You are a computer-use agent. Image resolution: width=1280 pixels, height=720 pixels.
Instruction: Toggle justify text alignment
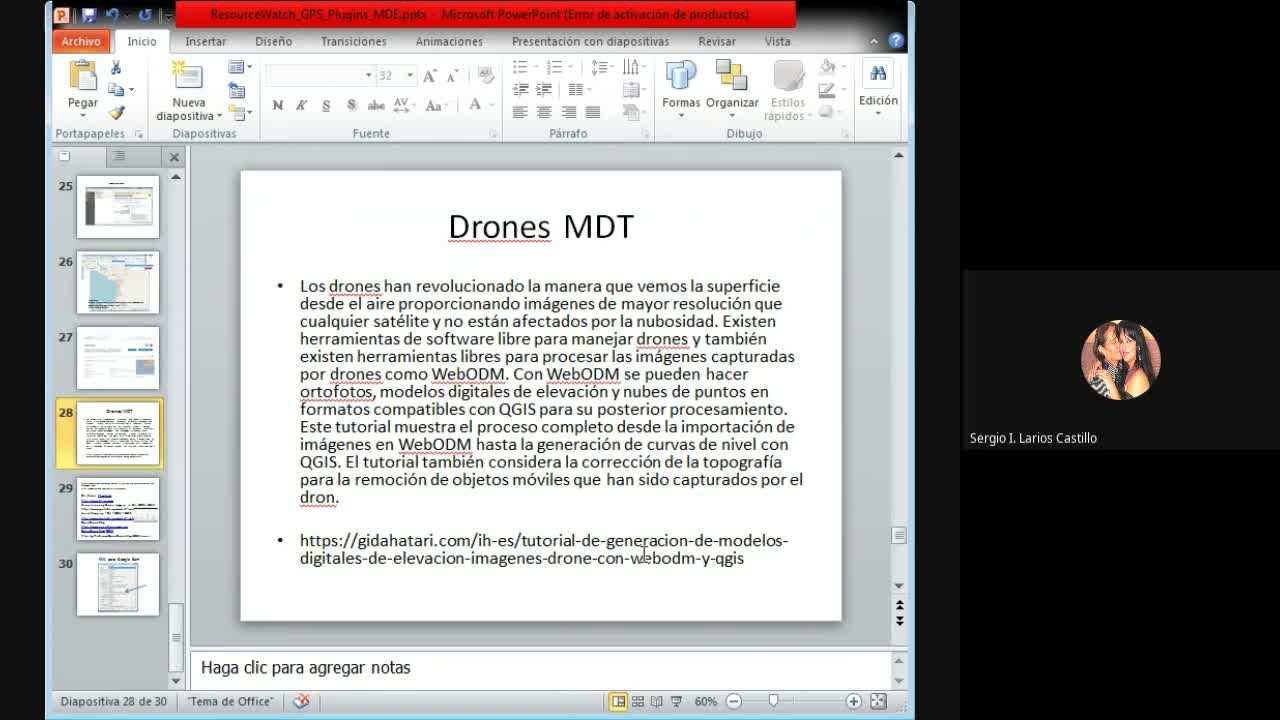coord(592,112)
